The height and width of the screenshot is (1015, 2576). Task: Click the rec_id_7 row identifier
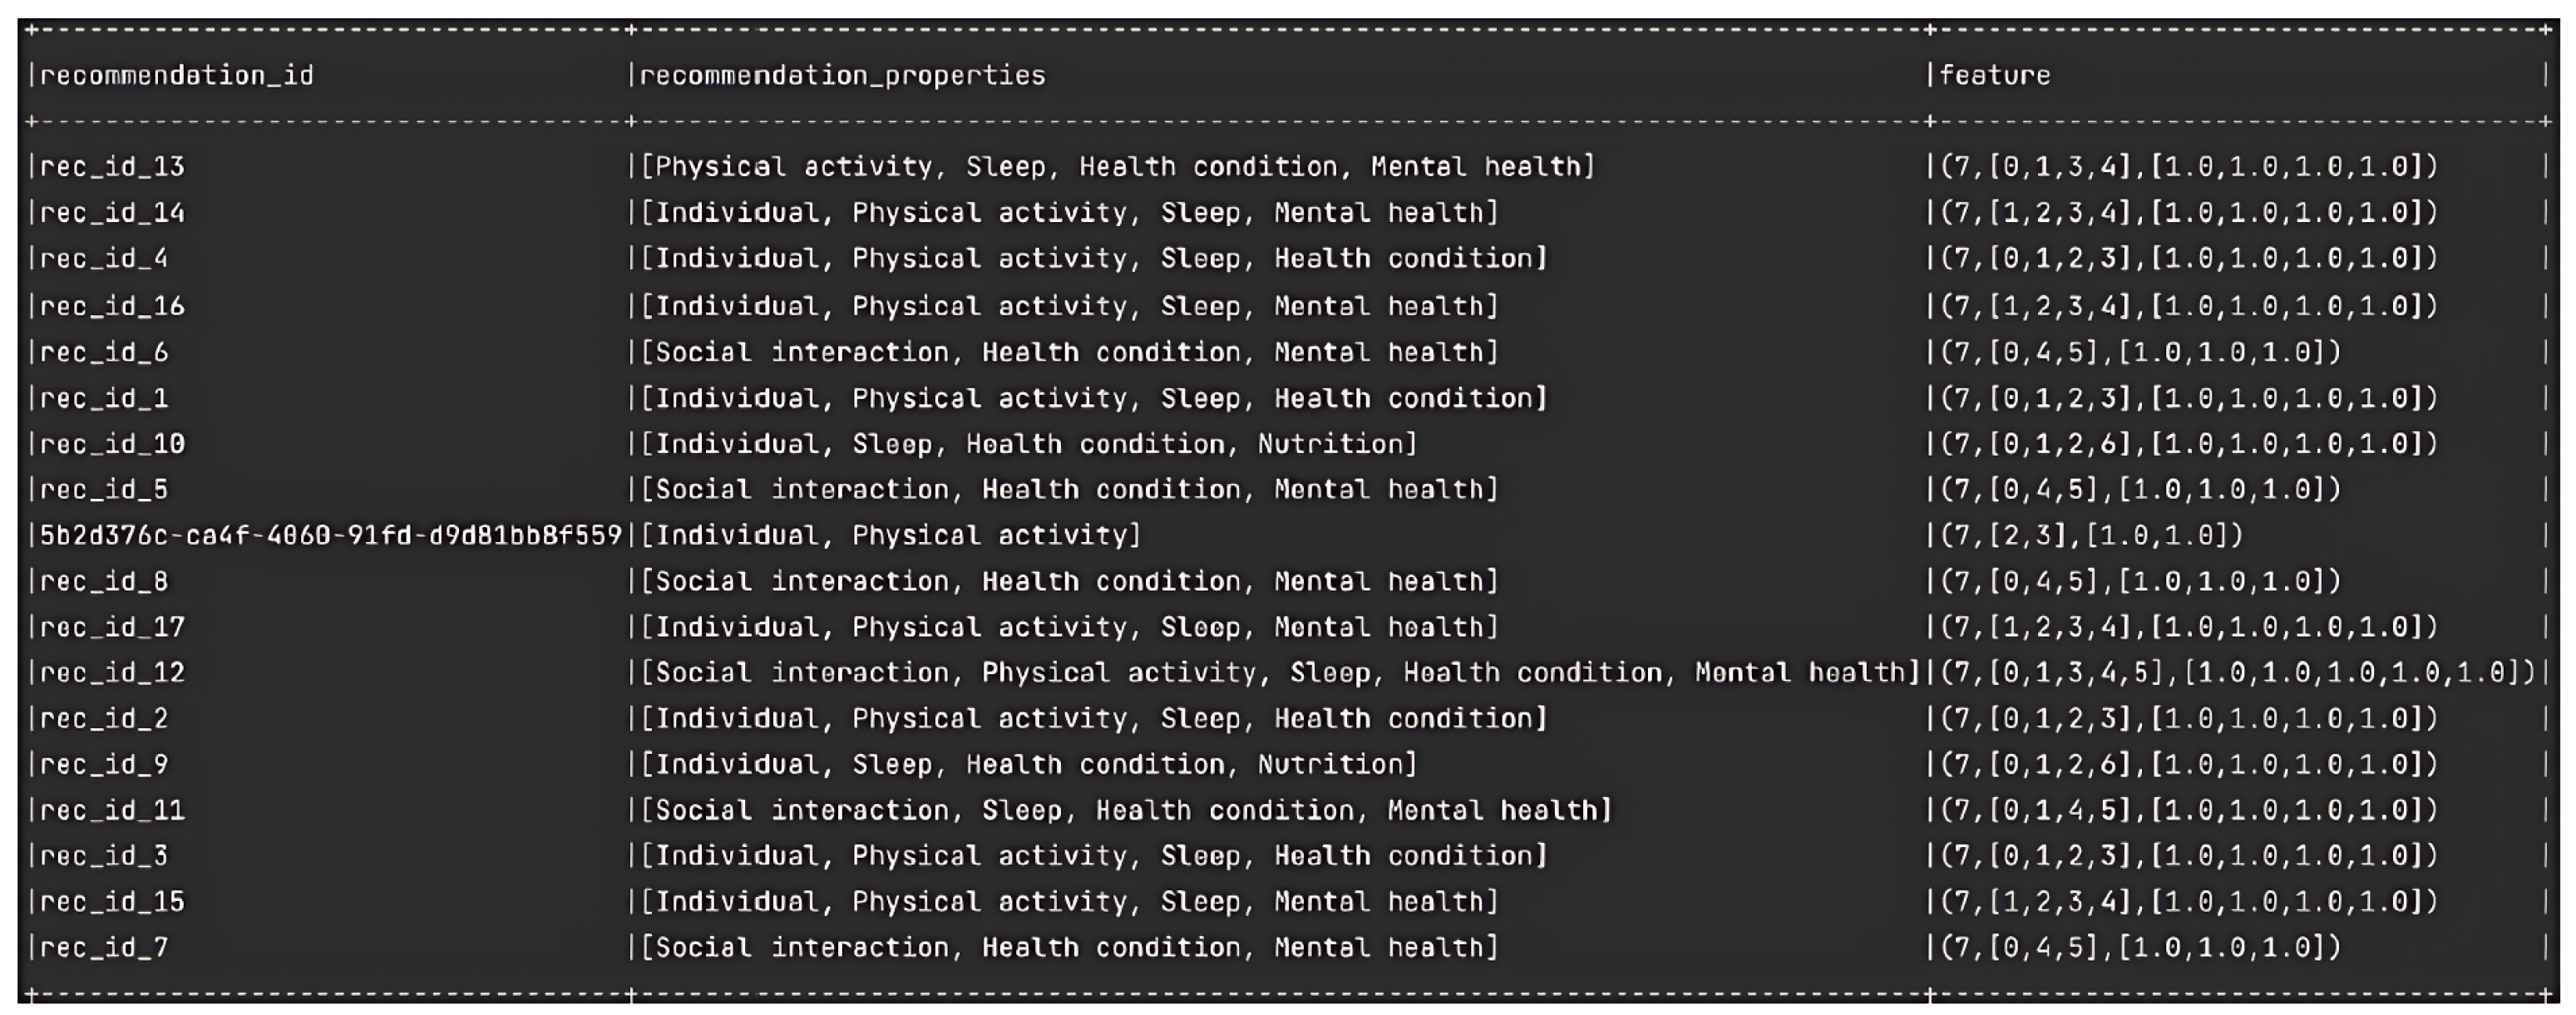click(x=104, y=947)
